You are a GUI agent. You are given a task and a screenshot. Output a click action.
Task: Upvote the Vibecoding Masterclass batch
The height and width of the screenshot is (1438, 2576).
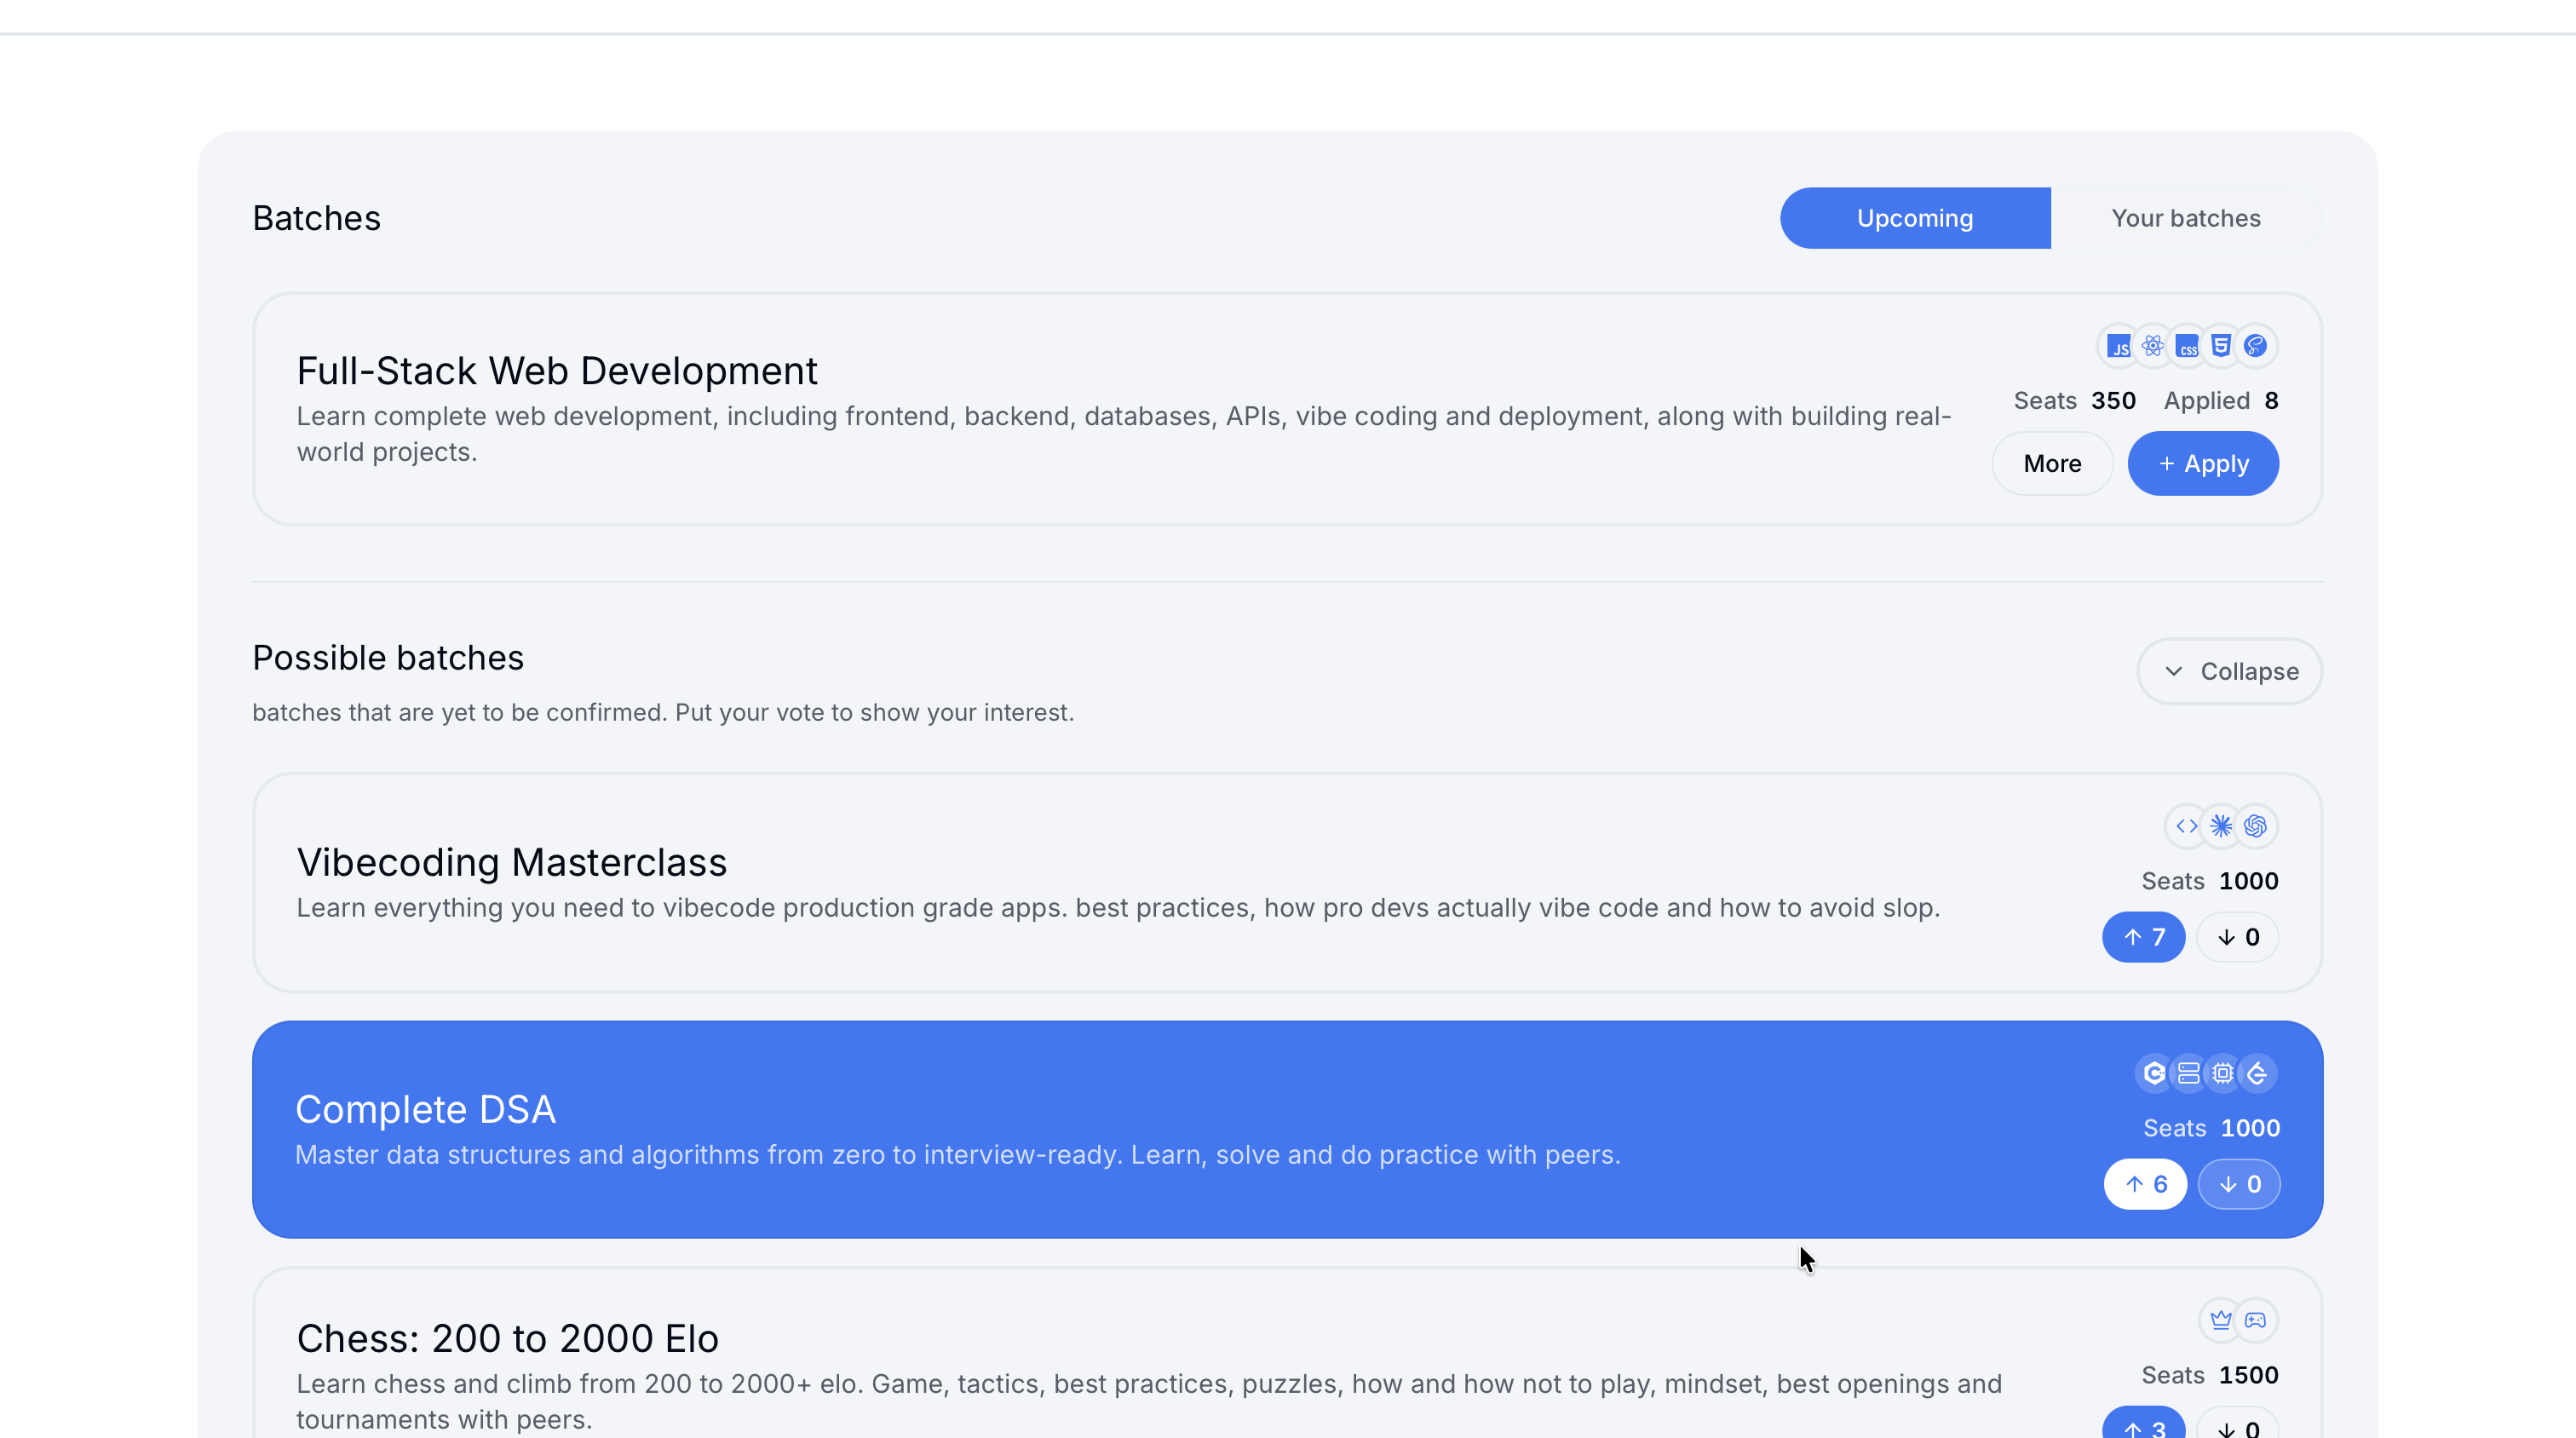(x=2143, y=937)
